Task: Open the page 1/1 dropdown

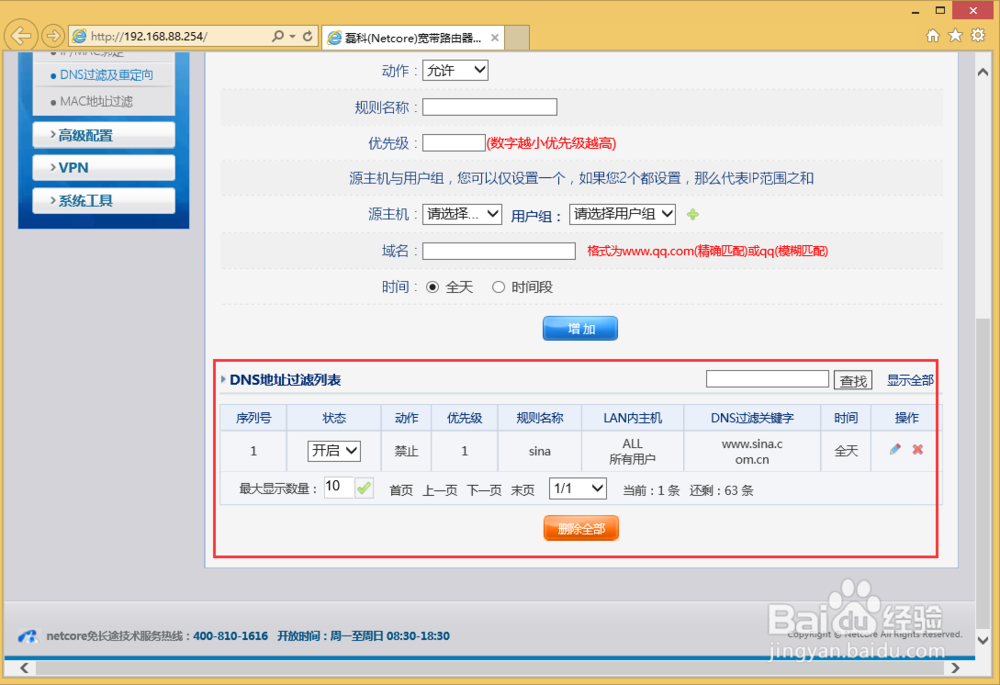Action: click(577, 486)
